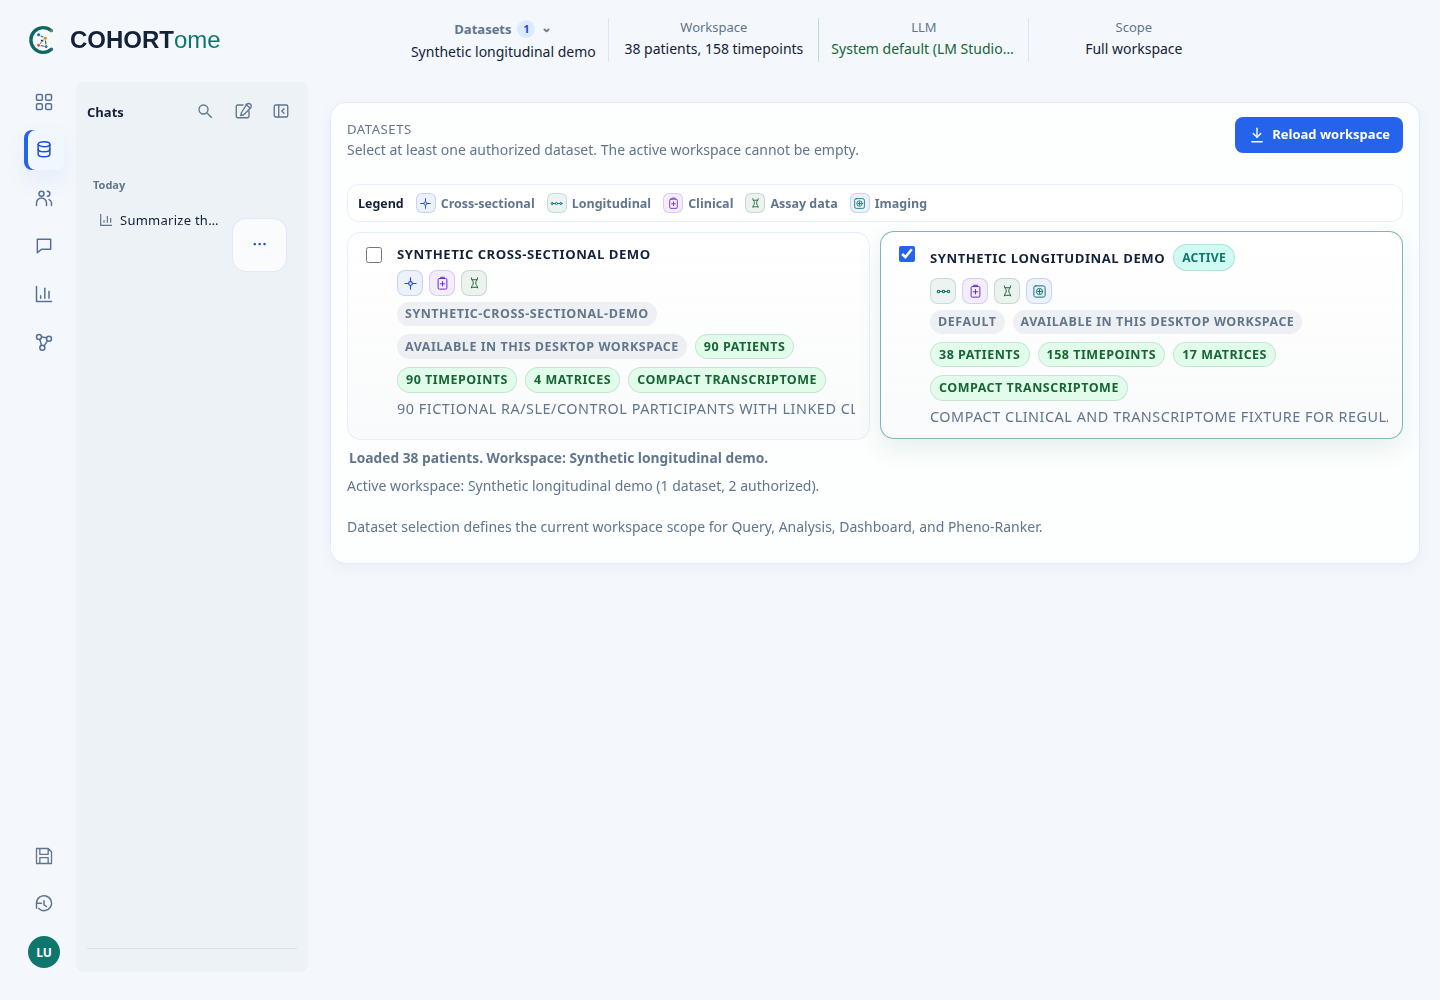Open the 'Summarize th...' chat item
Viewport: 1440px width, 1000px height.
pyautogui.click(x=159, y=220)
